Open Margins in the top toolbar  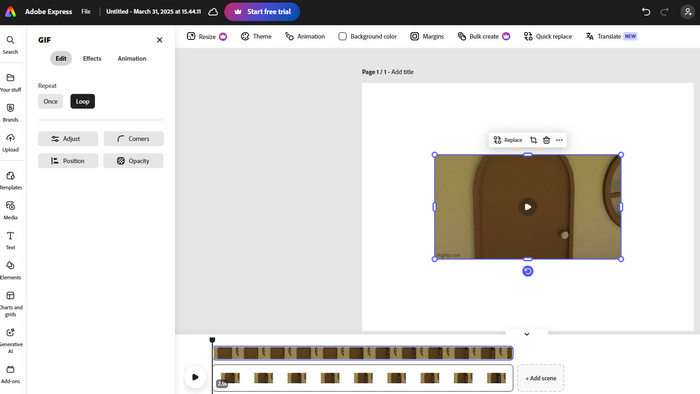pyautogui.click(x=427, y=37)
